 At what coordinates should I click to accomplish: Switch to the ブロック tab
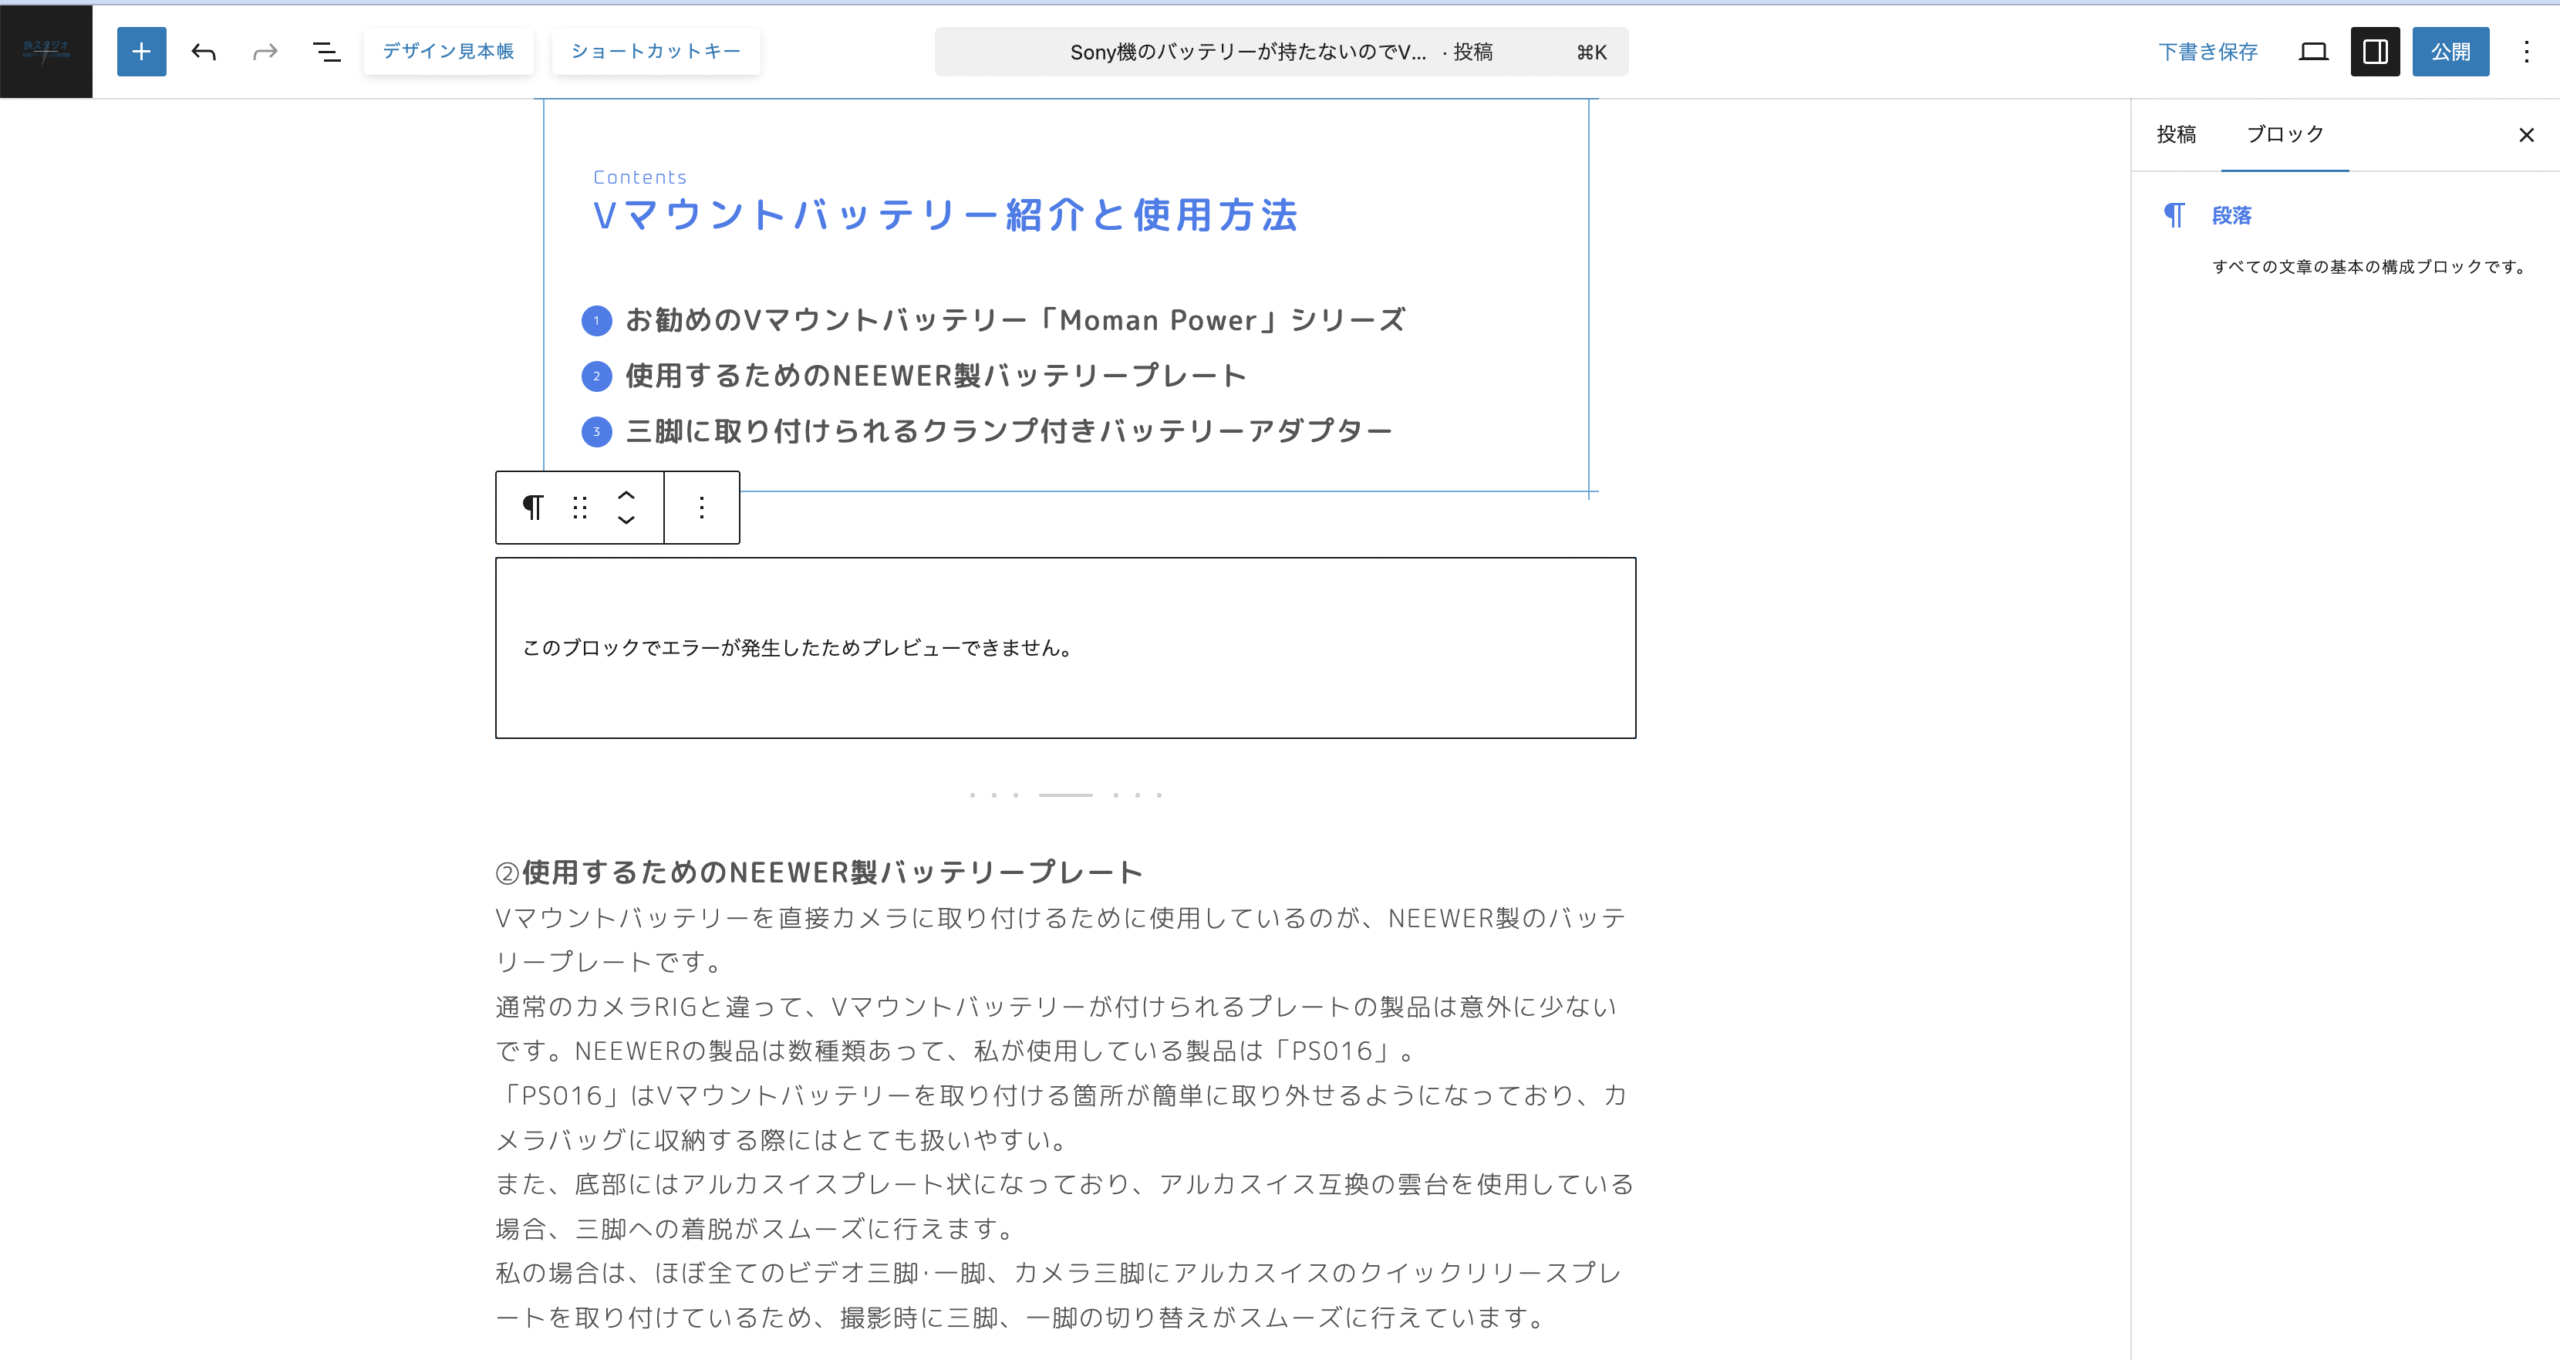coord(2285,134)
